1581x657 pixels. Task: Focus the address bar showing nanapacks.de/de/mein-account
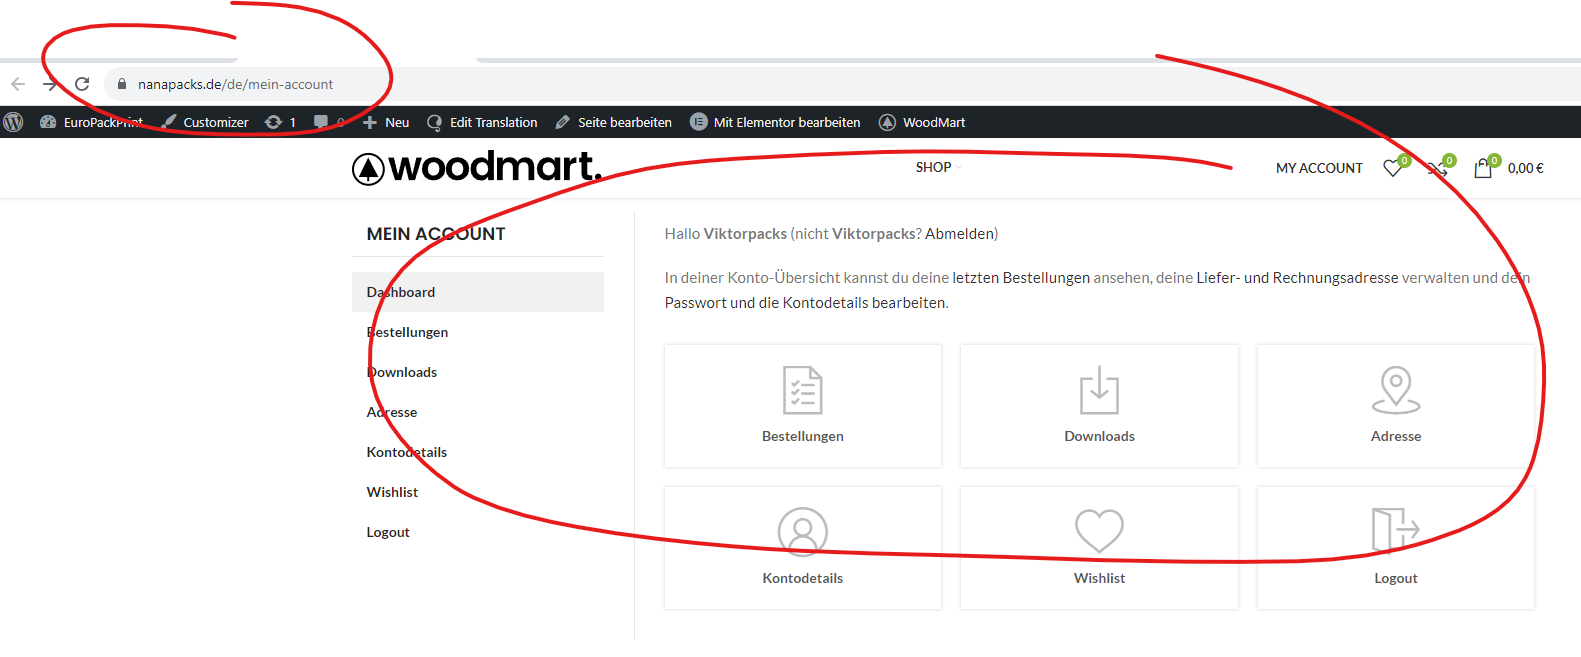840,84
